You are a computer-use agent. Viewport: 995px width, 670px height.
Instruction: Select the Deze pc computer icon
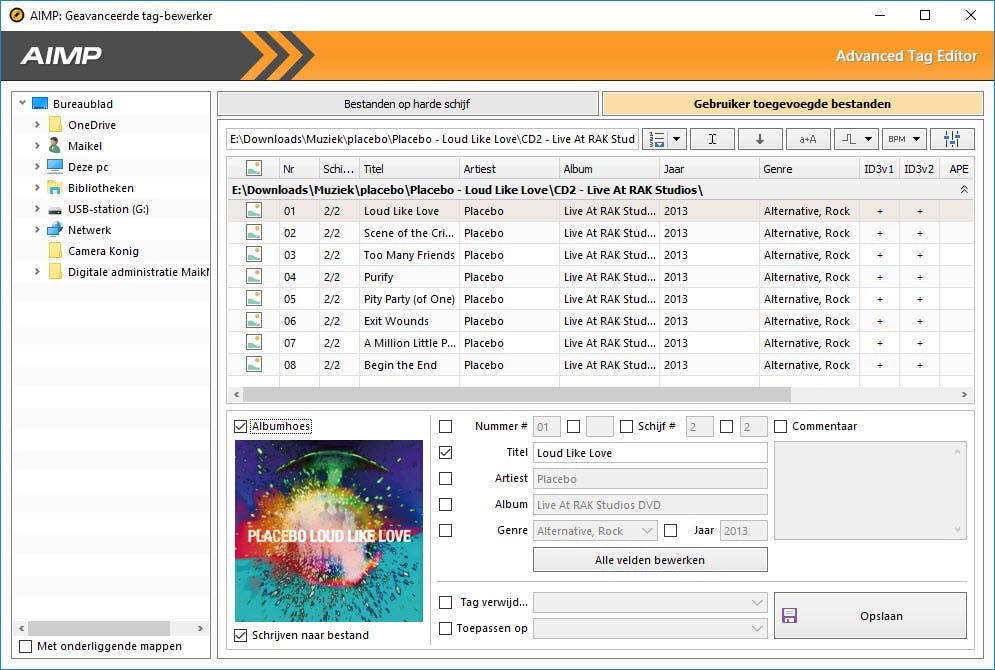click(55, 166)
